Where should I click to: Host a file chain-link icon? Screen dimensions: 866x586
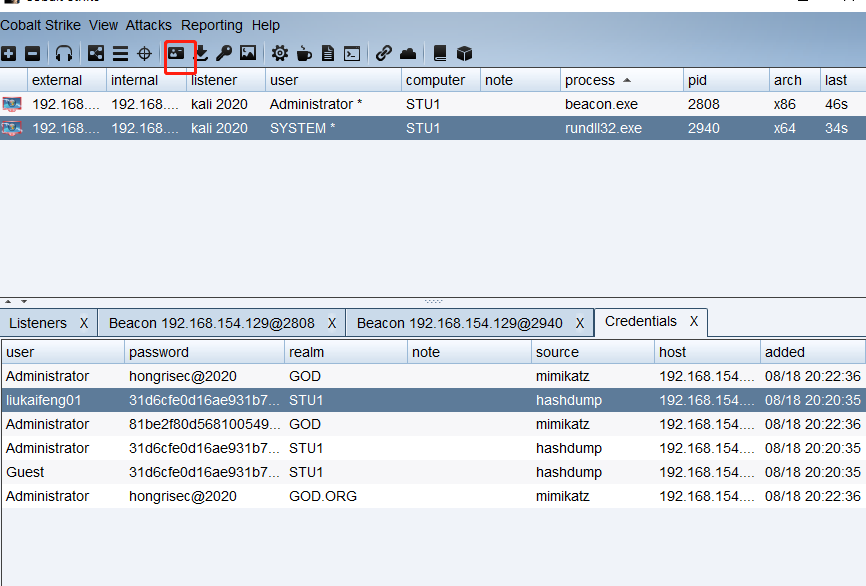coord(384,54)
